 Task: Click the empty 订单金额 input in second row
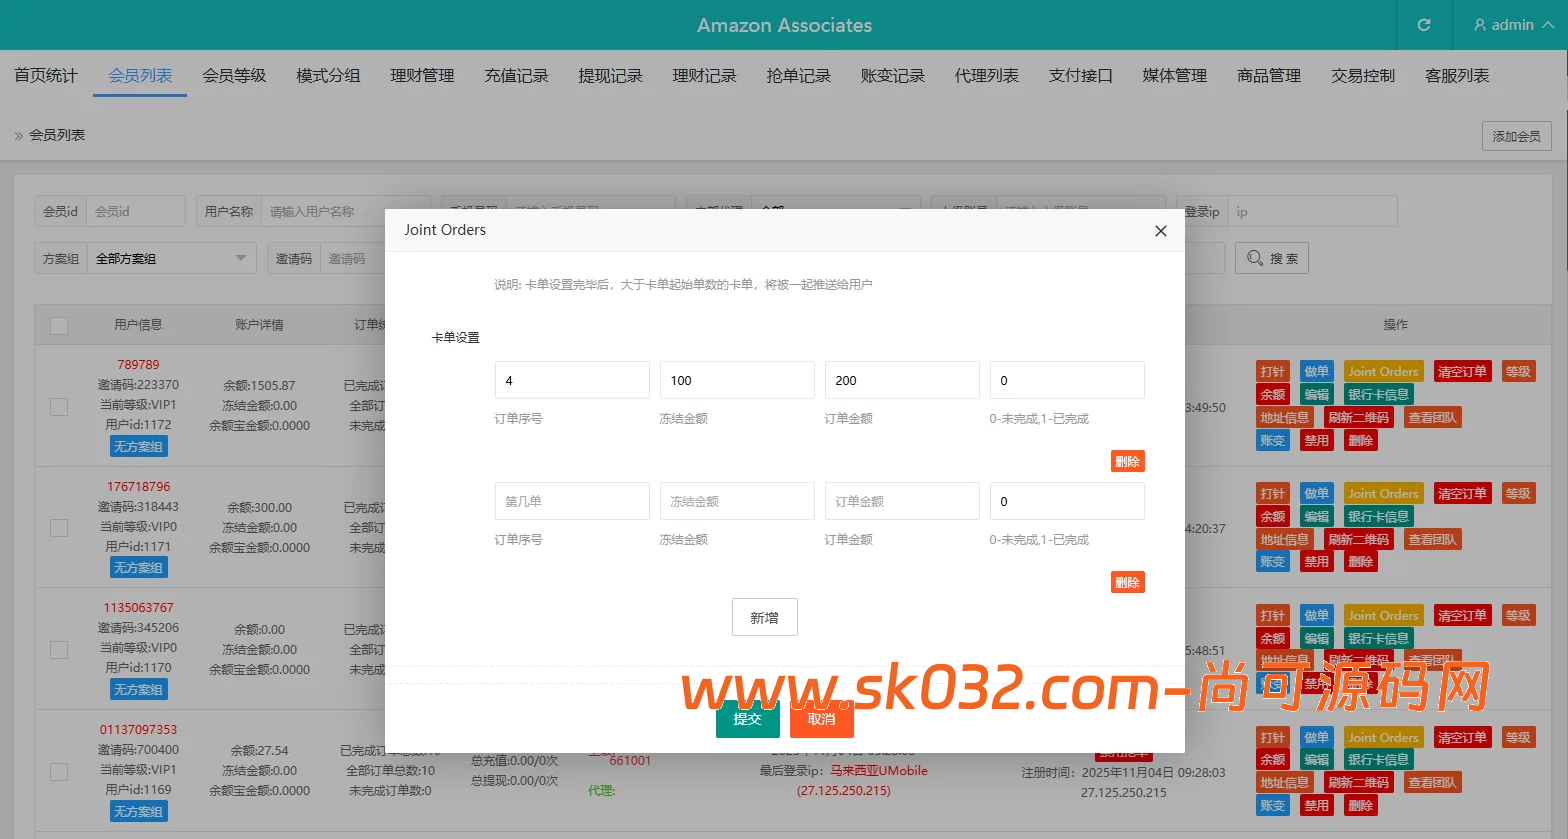[x=902, y=501]
